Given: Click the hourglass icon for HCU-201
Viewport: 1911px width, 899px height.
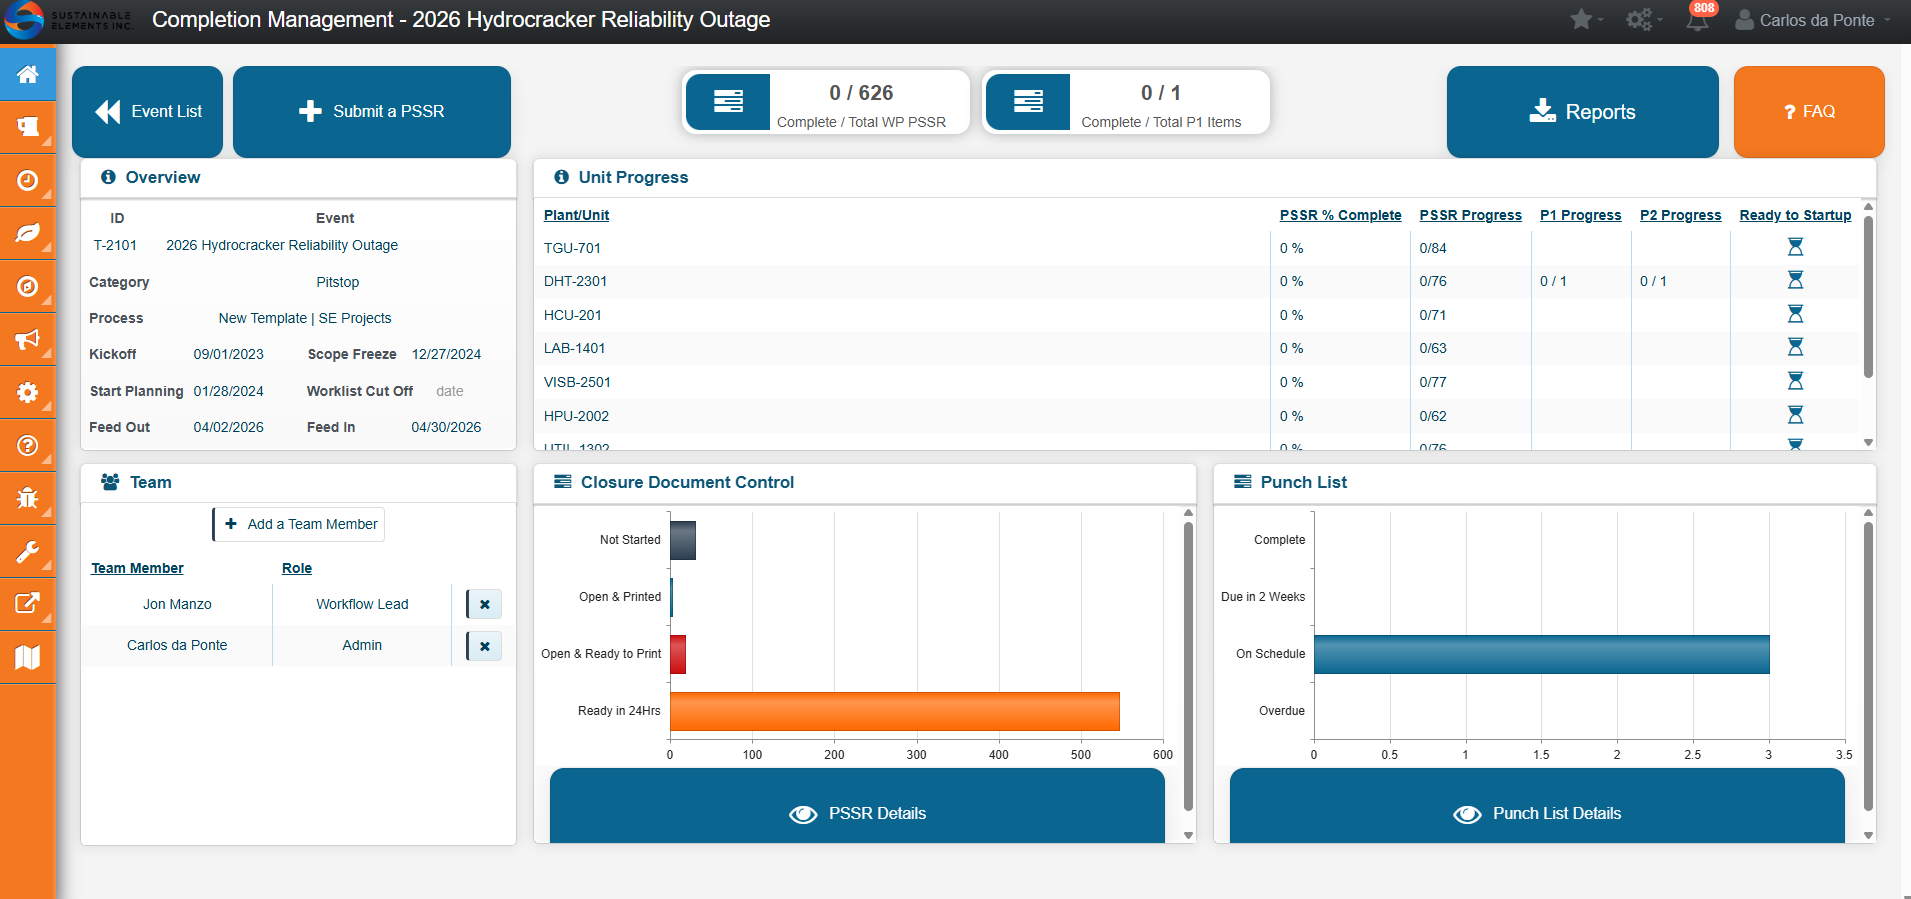Looking at the screenshot, I should tap(1795, 314).
